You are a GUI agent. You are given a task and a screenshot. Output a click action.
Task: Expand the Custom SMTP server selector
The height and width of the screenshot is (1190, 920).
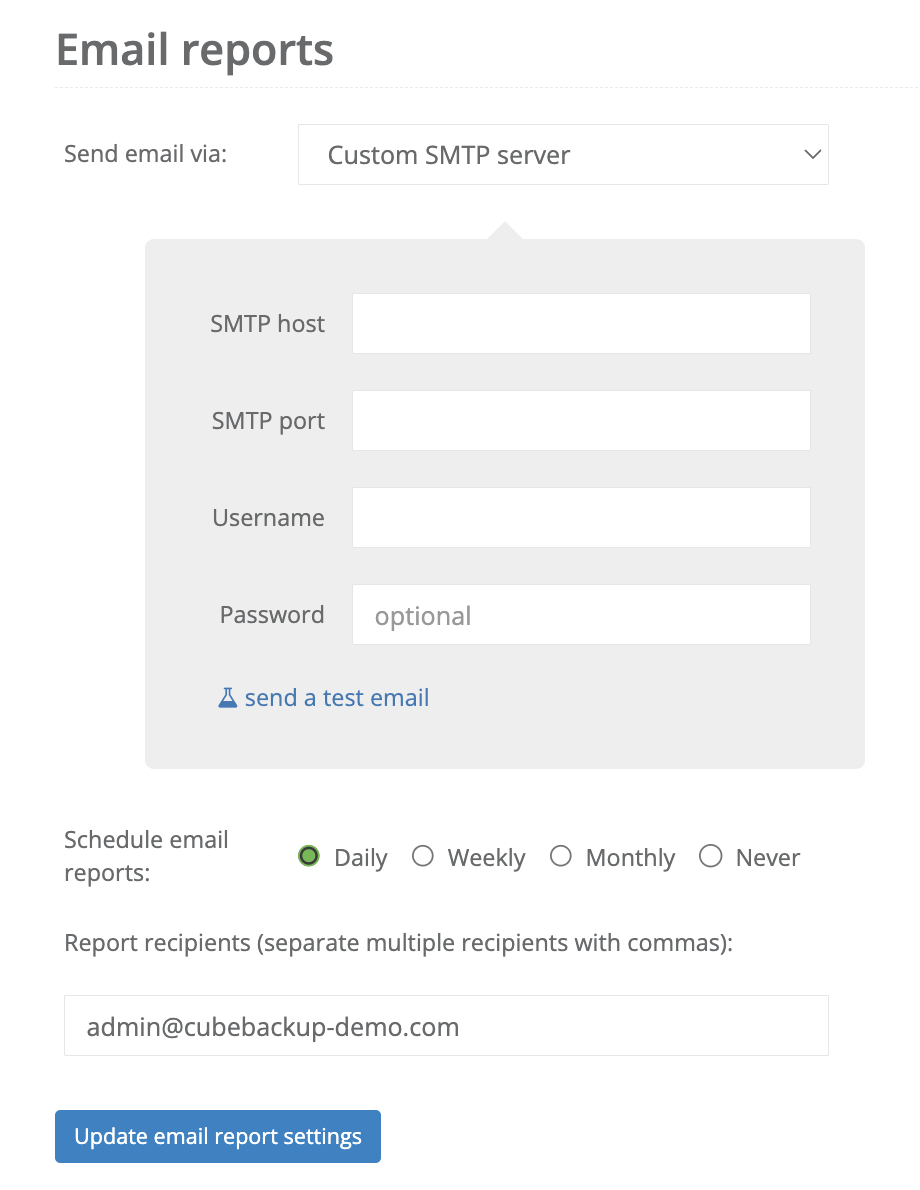563,155
